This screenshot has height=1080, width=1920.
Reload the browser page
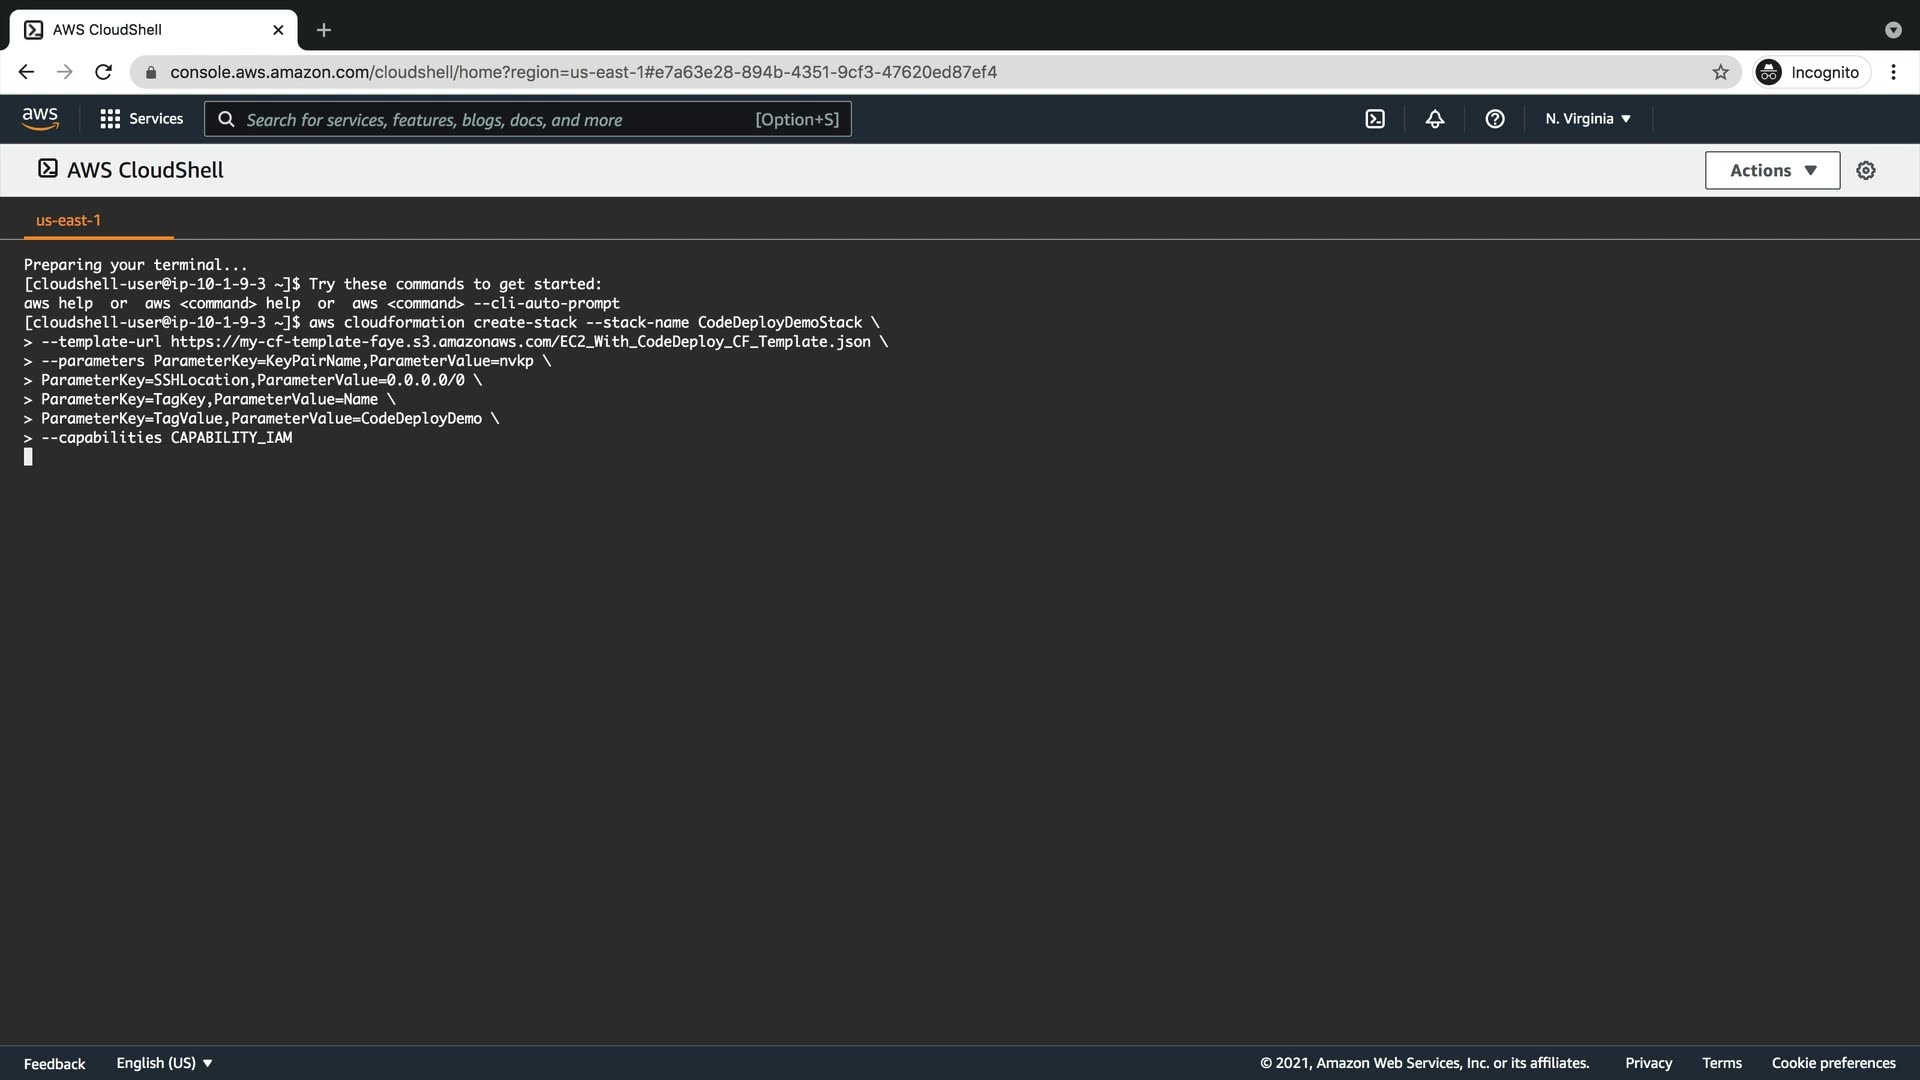click(103, 72)
